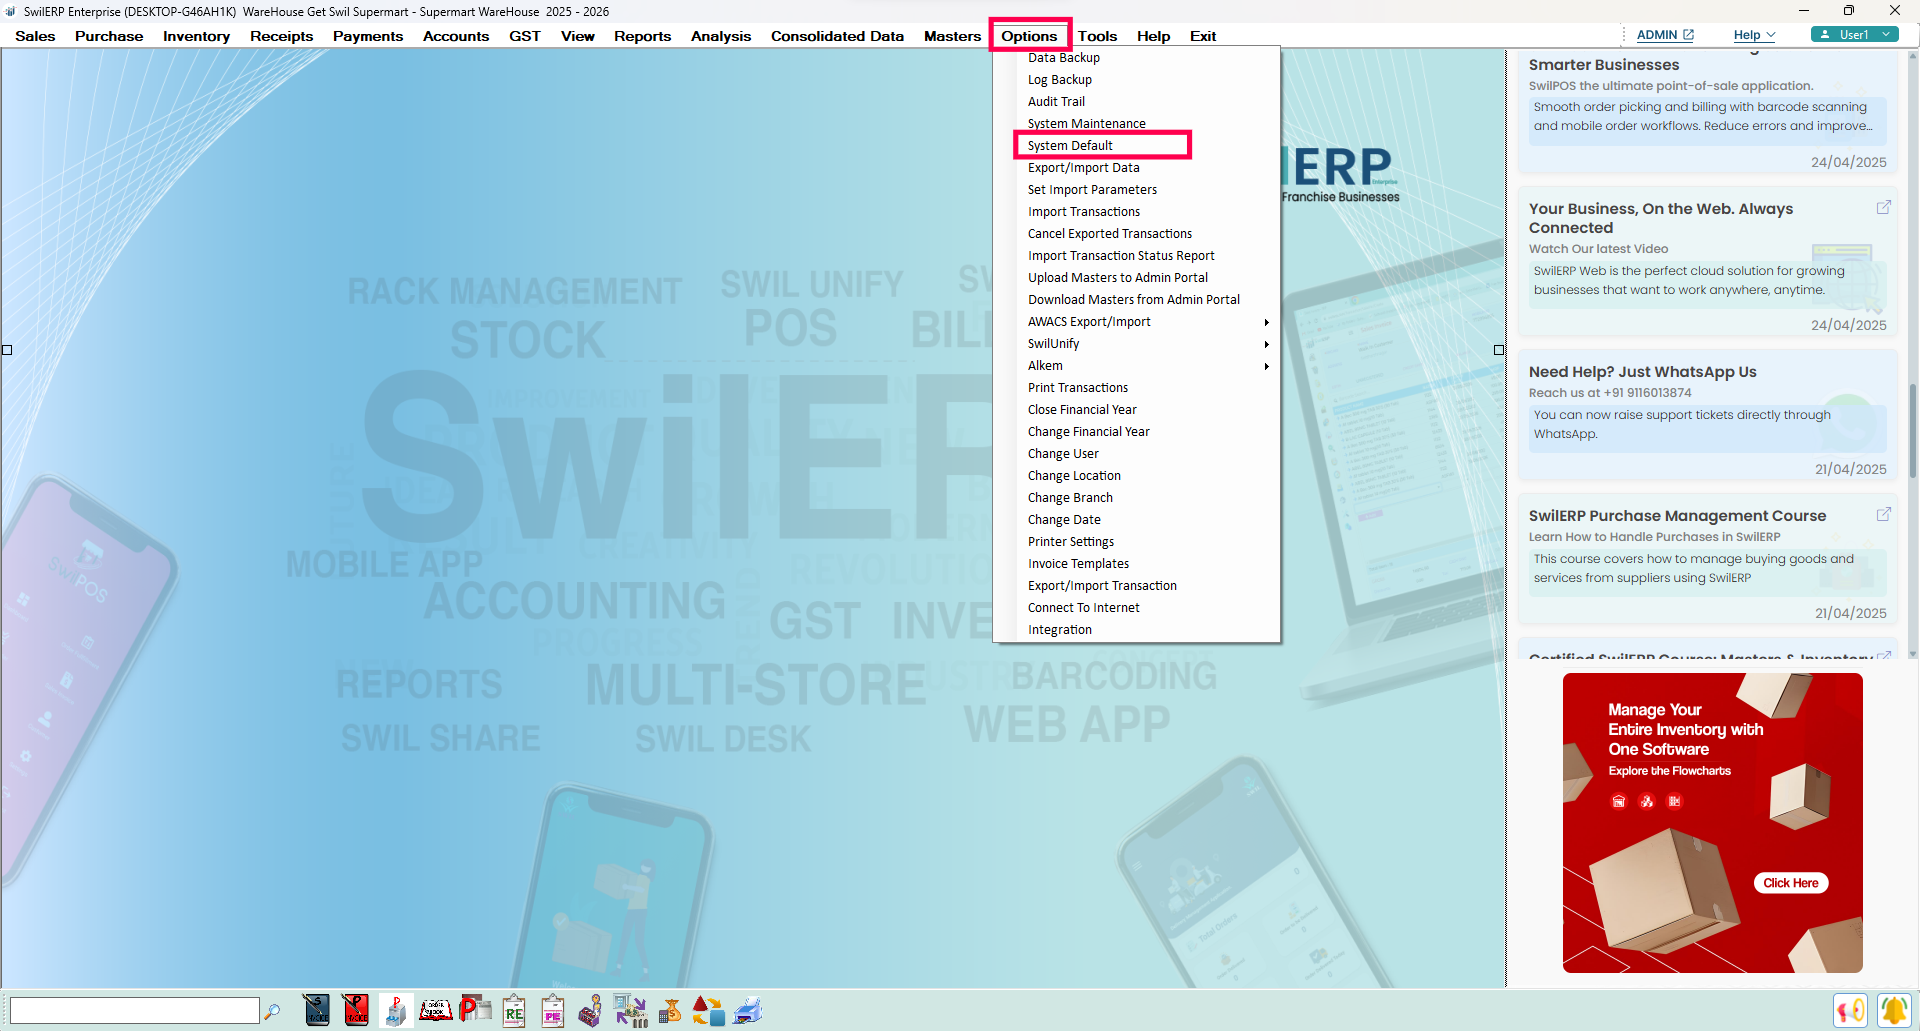1920x1031 pixels.
Task: Open the Sales Invoice (S) toolbar icon
Action: coord(316,1010)
